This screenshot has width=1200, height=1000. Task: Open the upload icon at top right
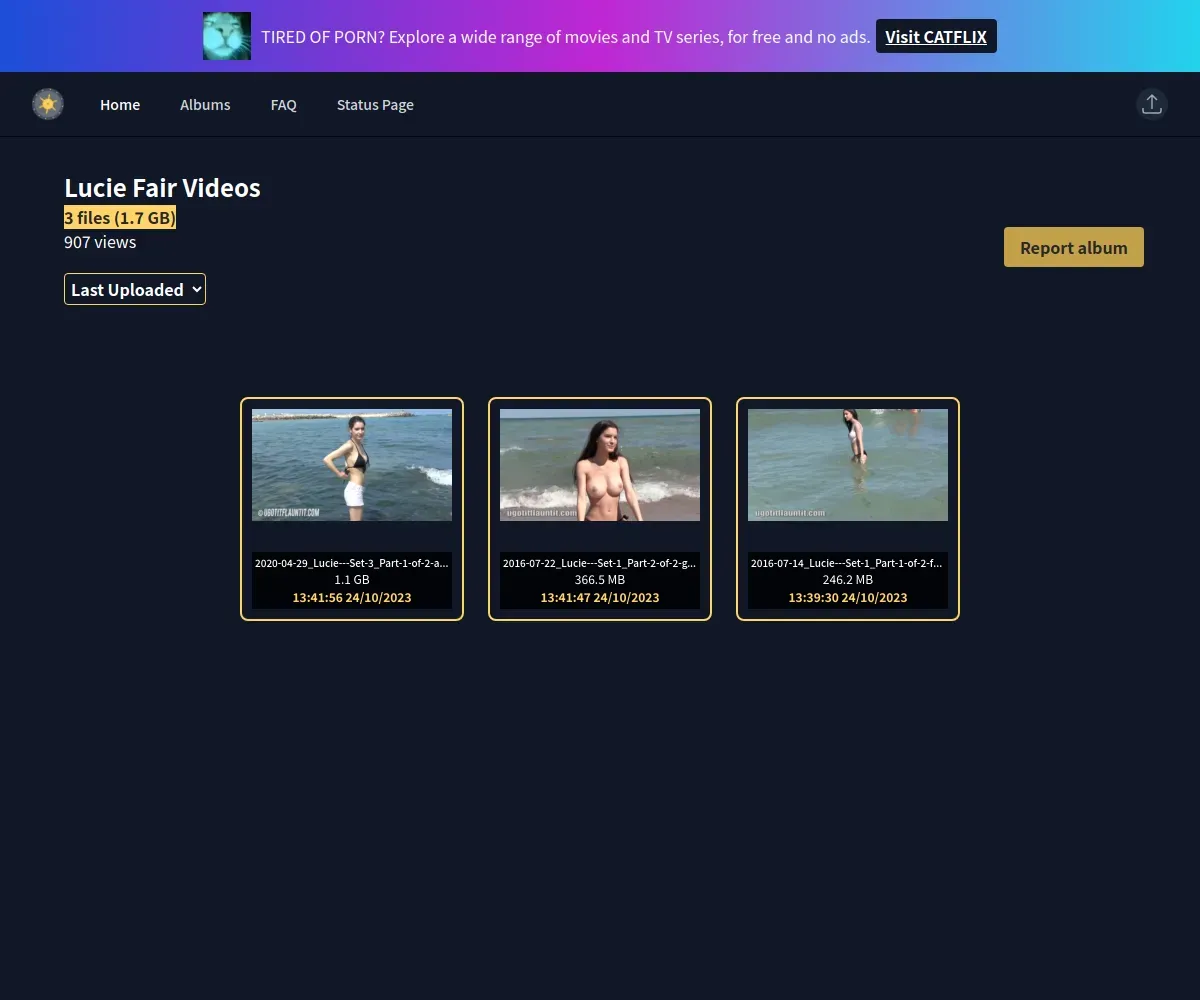[x=1152, y=104]
